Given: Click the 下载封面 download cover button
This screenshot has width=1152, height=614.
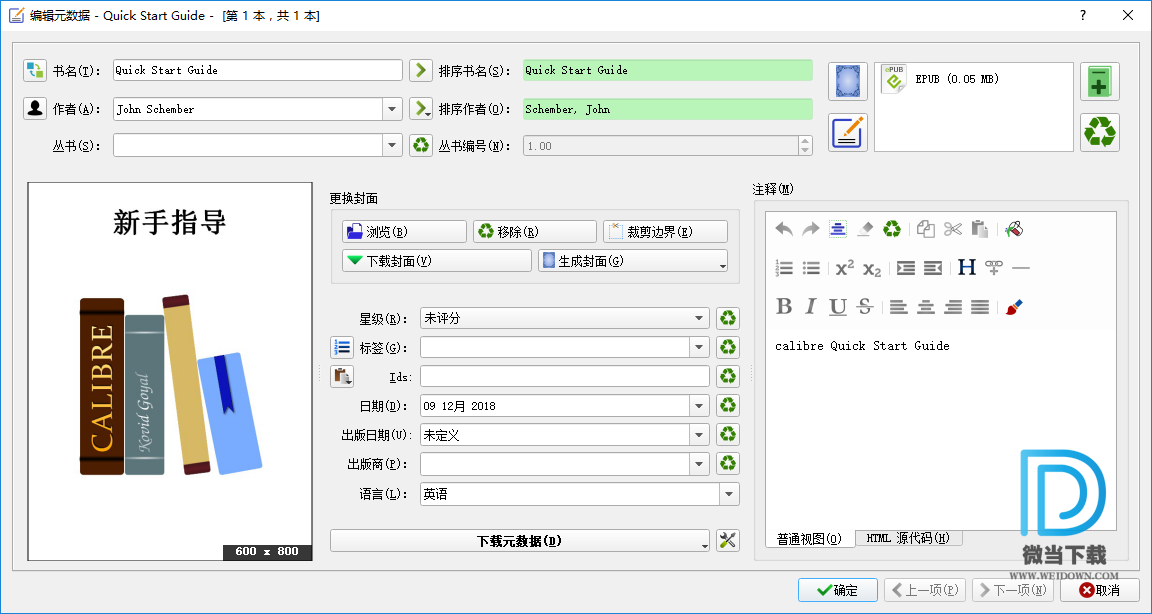Looking at the screenshot, I should [436, 261].
